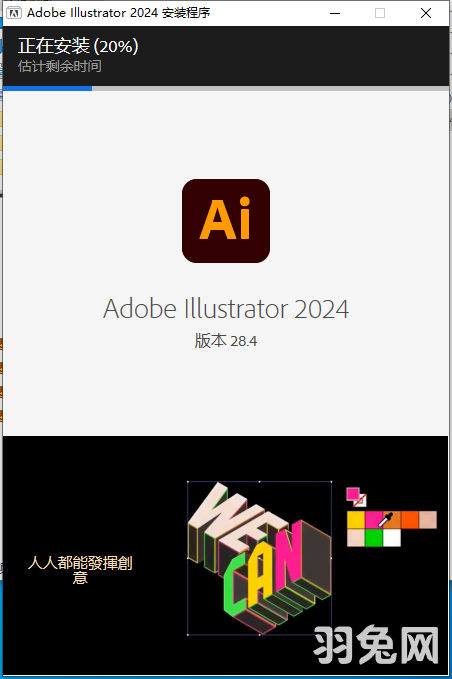Click the Adobe installer icon in title bar
The width and height of the screenshot is (452, 679).
click(x=14, y=13)
